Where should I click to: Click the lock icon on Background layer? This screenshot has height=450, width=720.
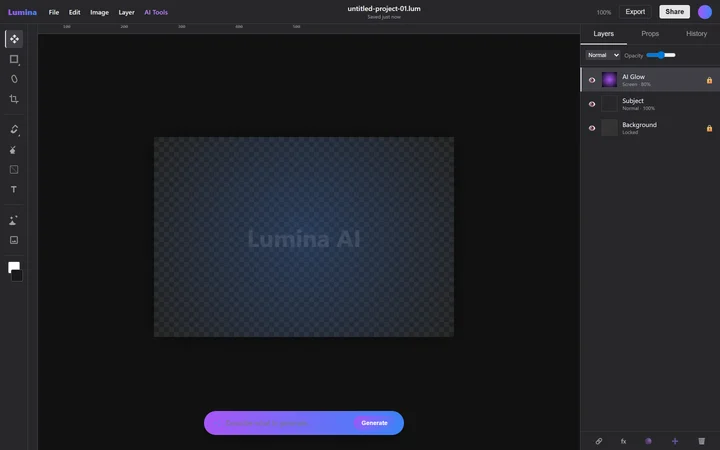tap(709, 128)
